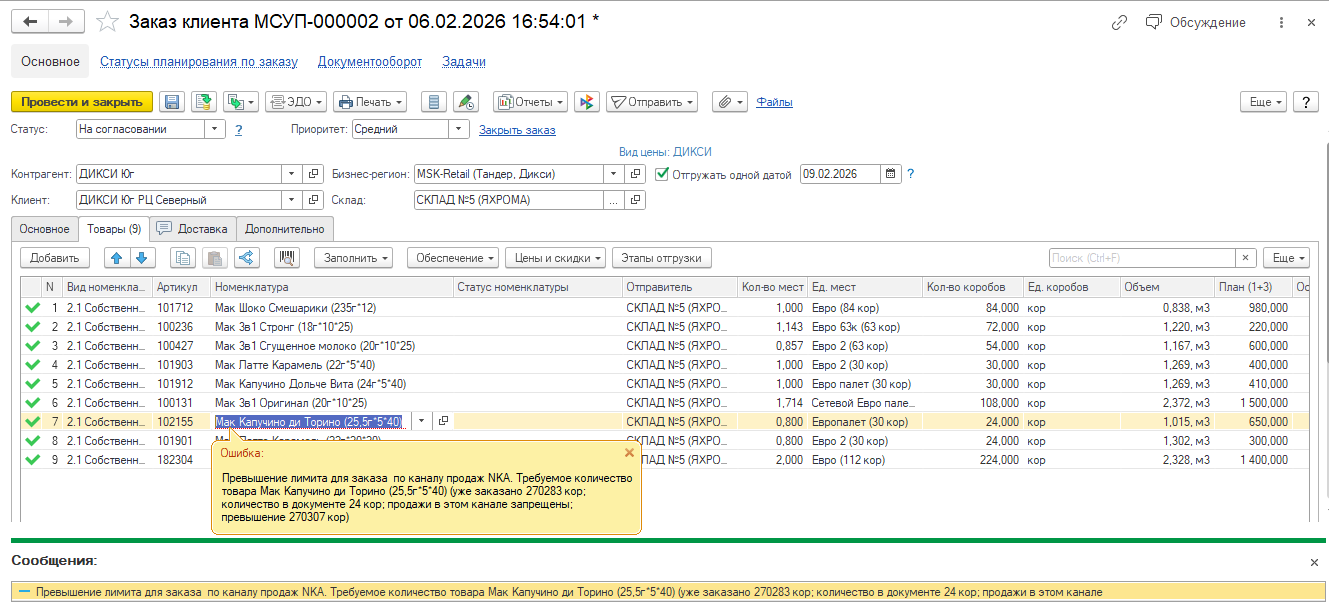Open 'Статусы планирования по заказу' link

(x=199, y=62)
